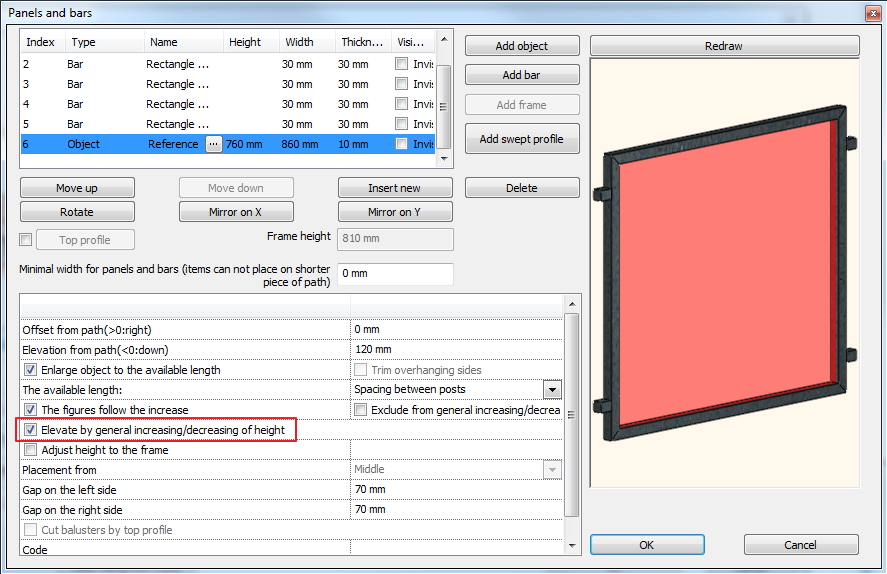
Task: Delete the selected list item
Action: click(x=522, y=188)
